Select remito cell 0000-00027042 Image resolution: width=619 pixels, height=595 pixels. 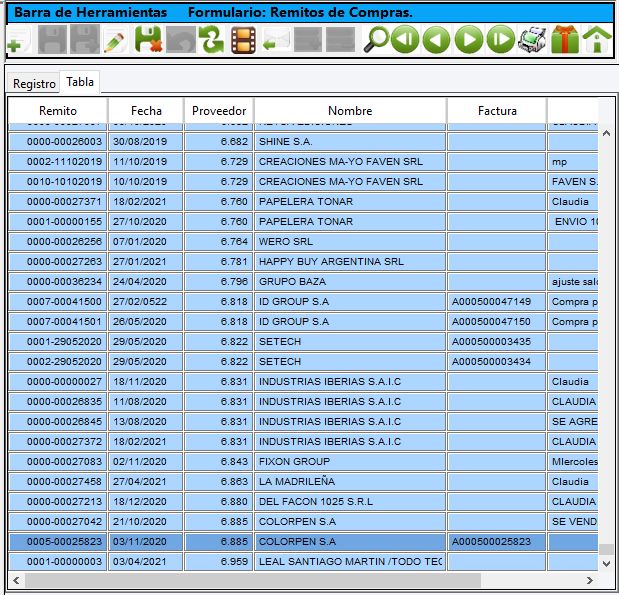[58, 522]
